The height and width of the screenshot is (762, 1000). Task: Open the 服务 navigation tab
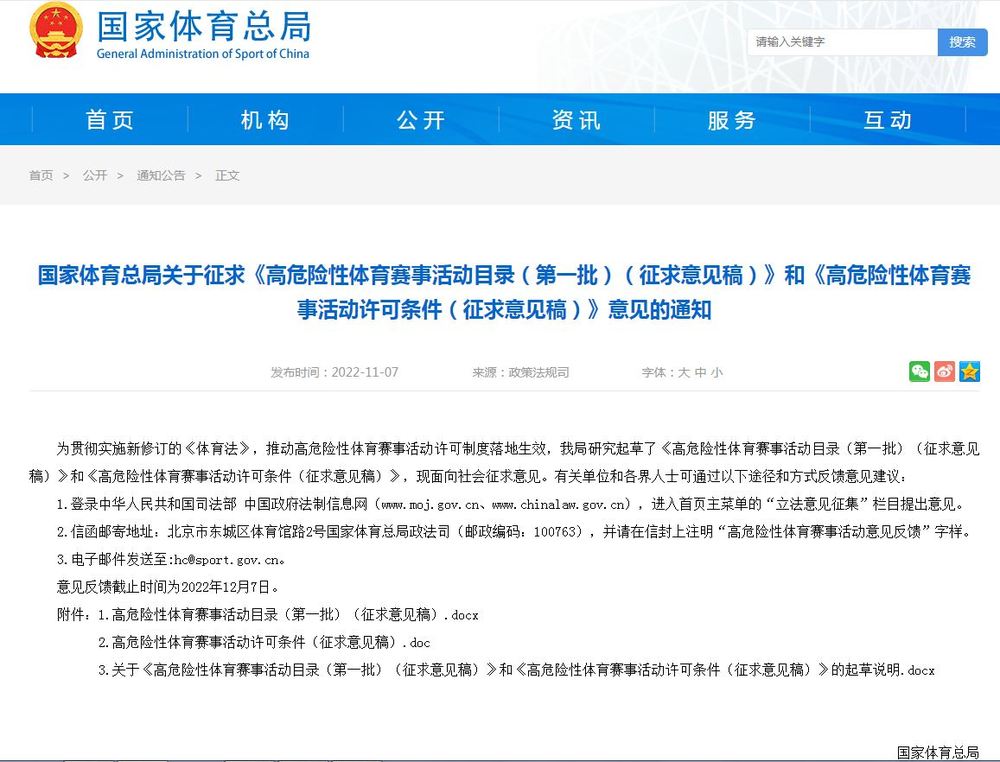pos(732,120)
